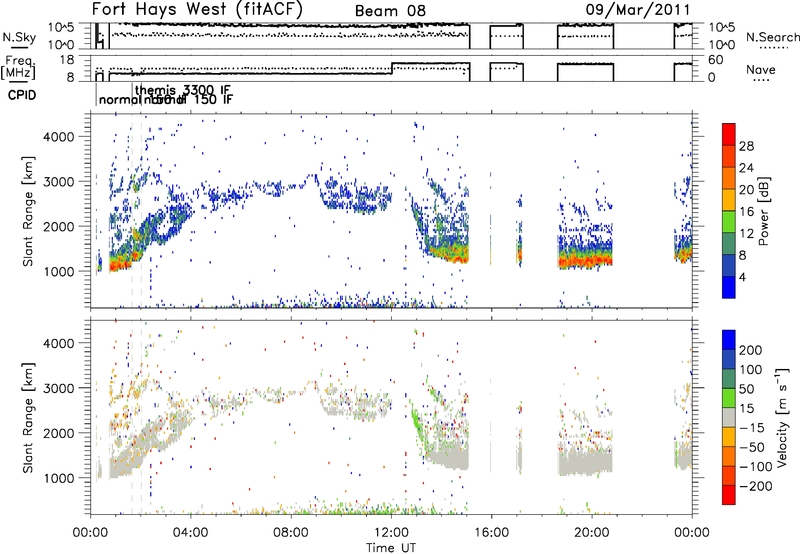Click the 'Power [dB]' color bar label
This screenshot has width=800, height=554.
(763, 211)
